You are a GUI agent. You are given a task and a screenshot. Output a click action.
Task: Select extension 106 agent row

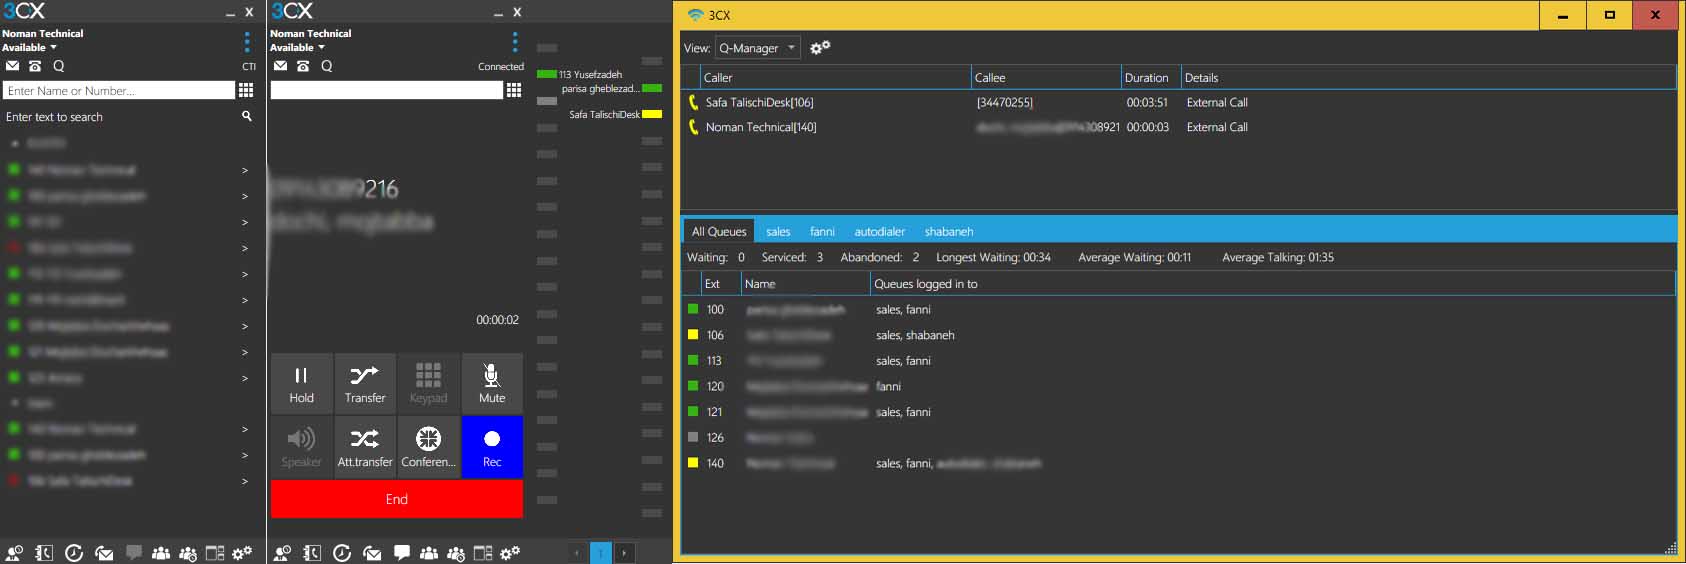(1178, 335)
